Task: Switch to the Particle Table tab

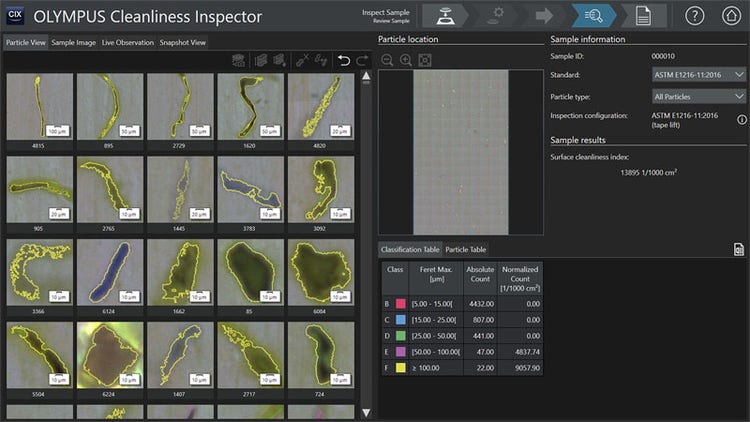Action: tap(465, 249)
